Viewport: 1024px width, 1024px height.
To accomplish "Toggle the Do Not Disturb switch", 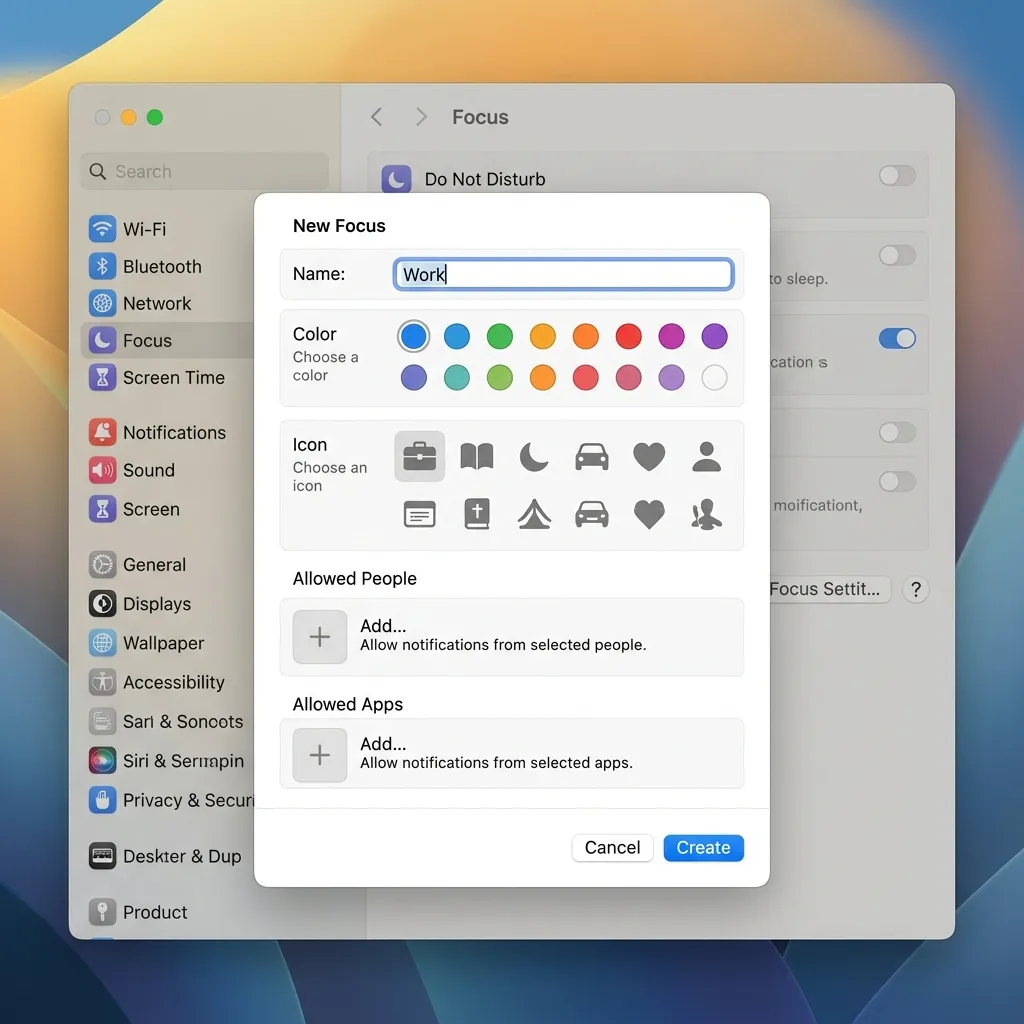I will tap(897, 175).
